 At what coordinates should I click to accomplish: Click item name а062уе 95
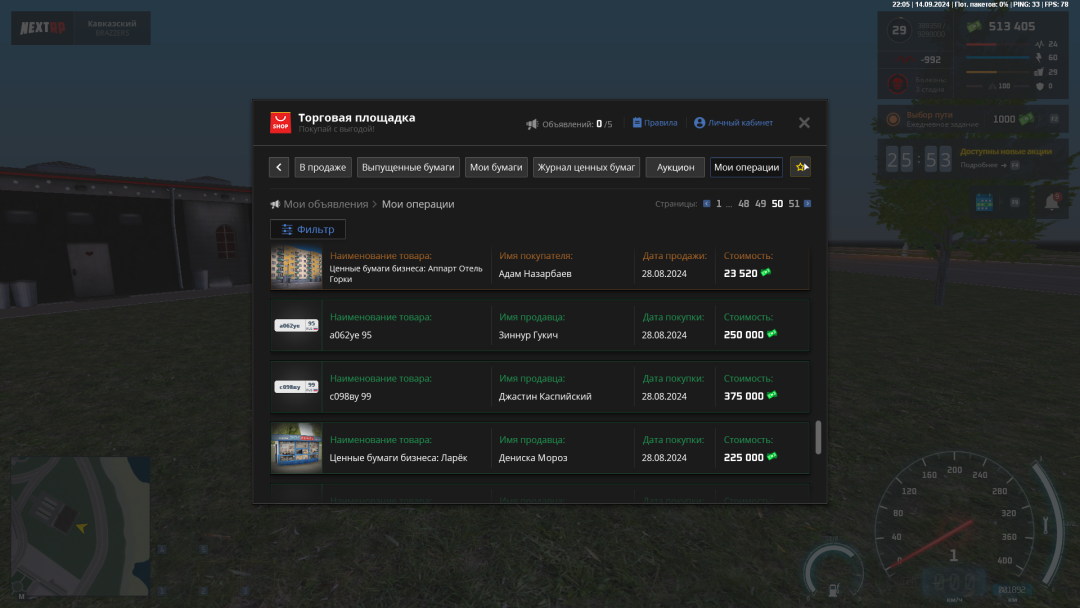point(351,335)
